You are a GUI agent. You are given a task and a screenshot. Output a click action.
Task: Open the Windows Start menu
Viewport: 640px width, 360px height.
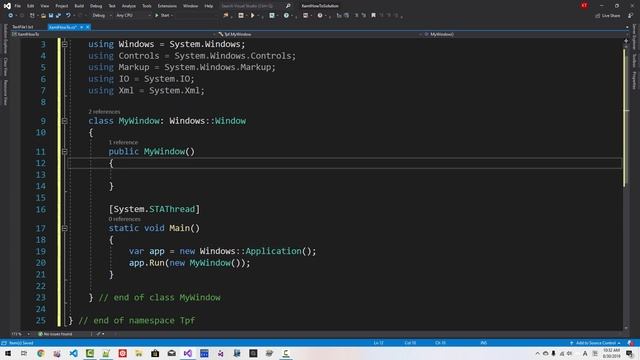pos(8,353)
